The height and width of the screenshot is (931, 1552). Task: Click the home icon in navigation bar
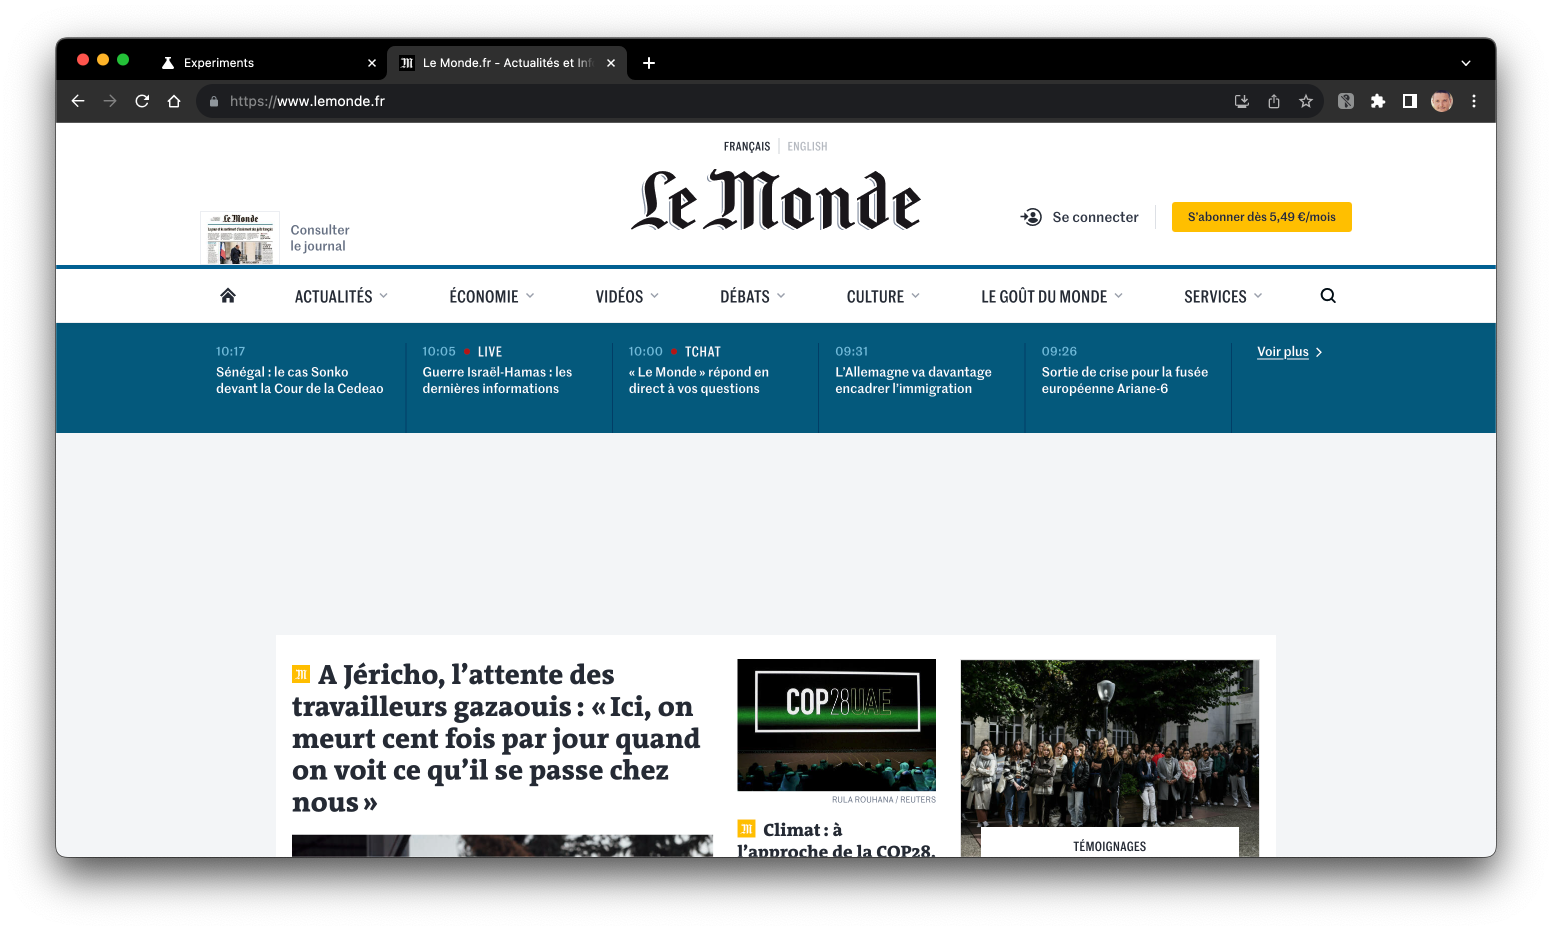[x=228, y=296]
